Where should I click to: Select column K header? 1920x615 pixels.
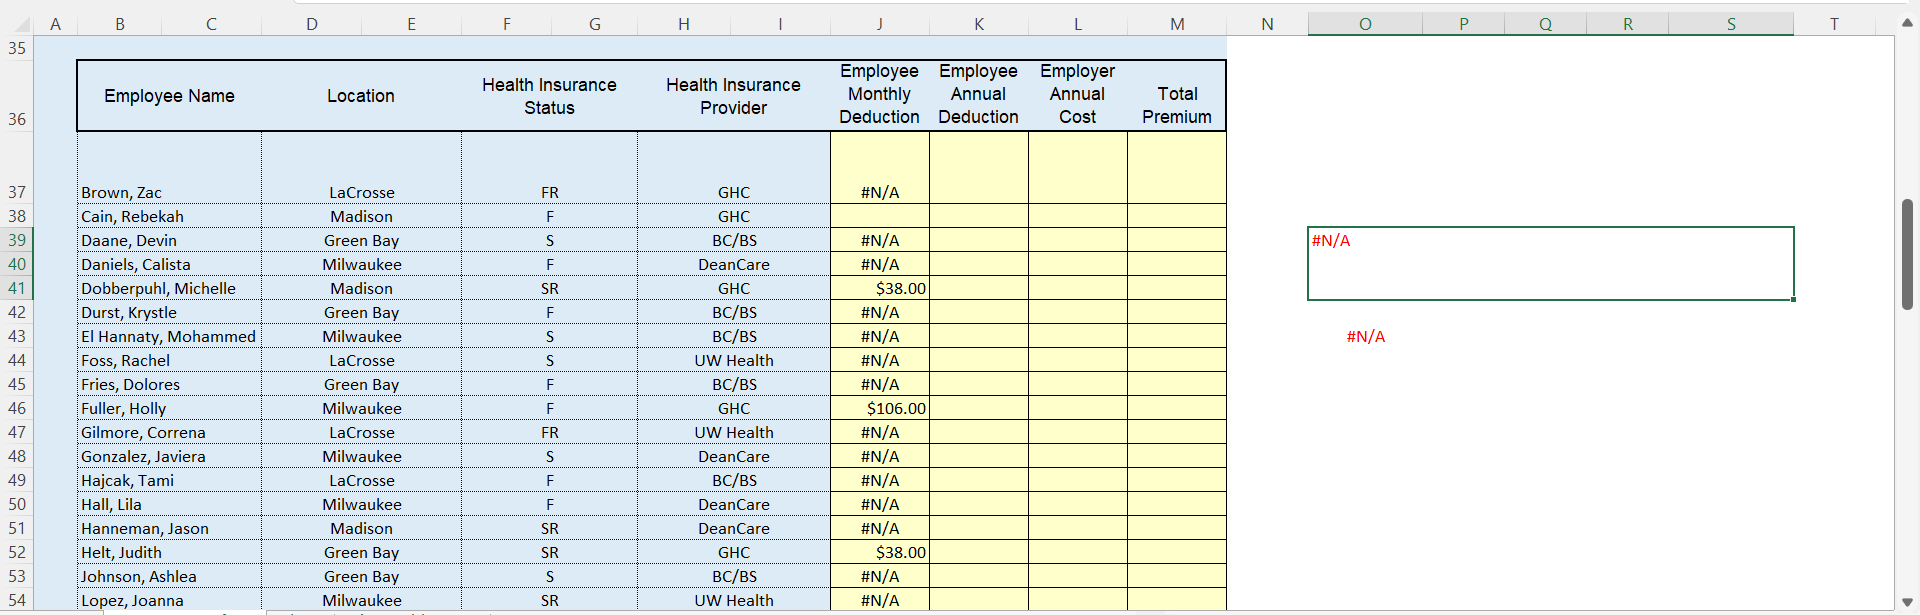pos(978,24)
